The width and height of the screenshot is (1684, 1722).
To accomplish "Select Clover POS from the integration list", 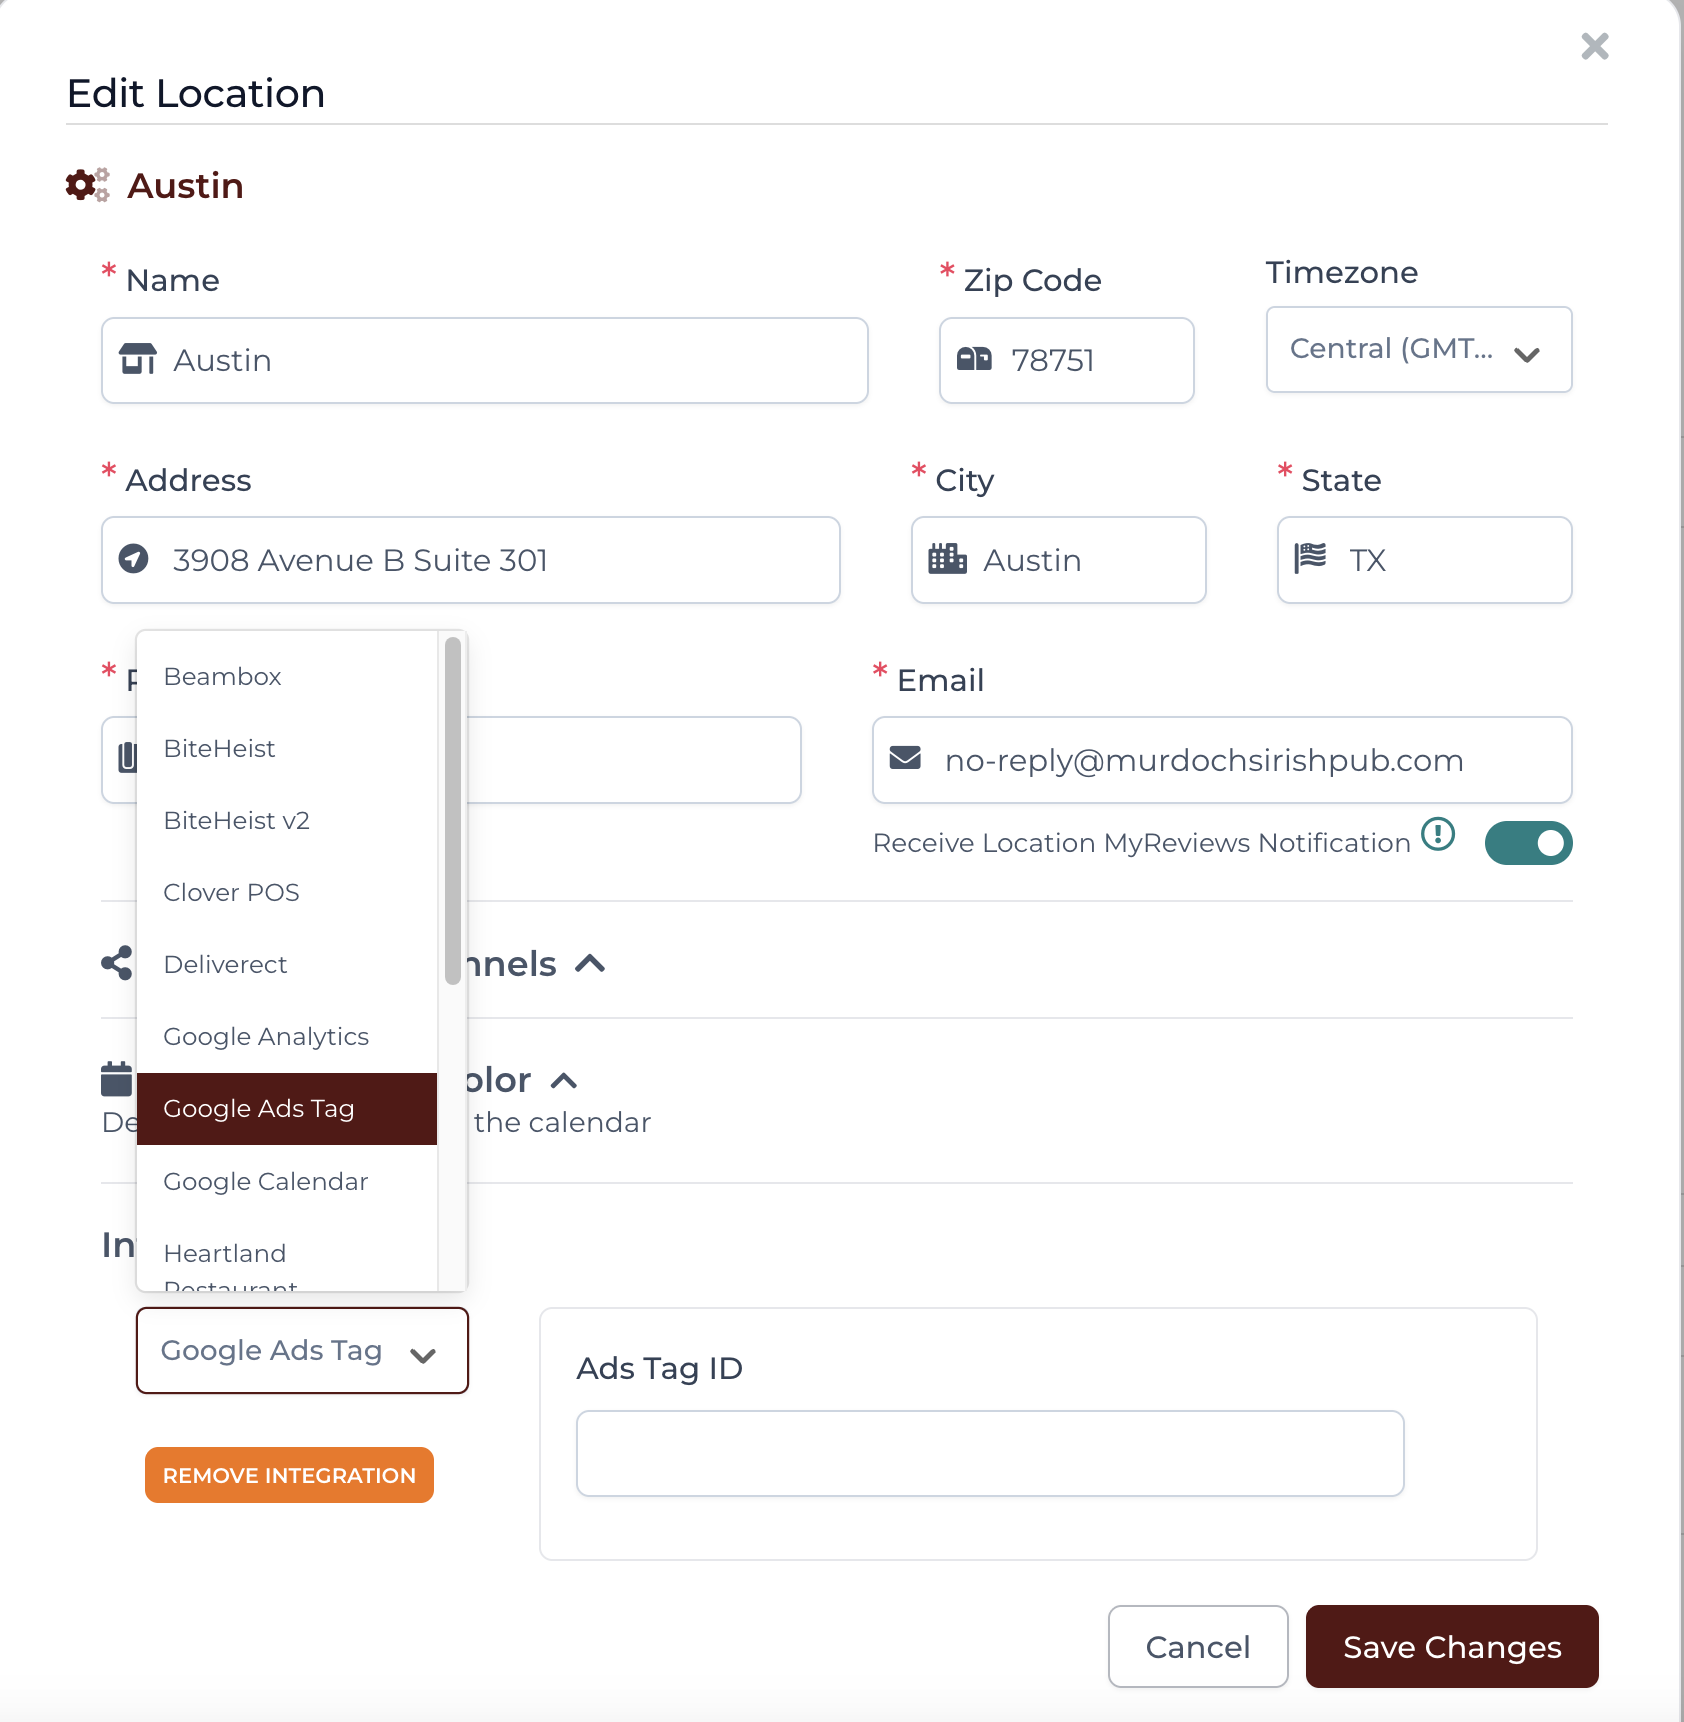I will coord(232,892).
